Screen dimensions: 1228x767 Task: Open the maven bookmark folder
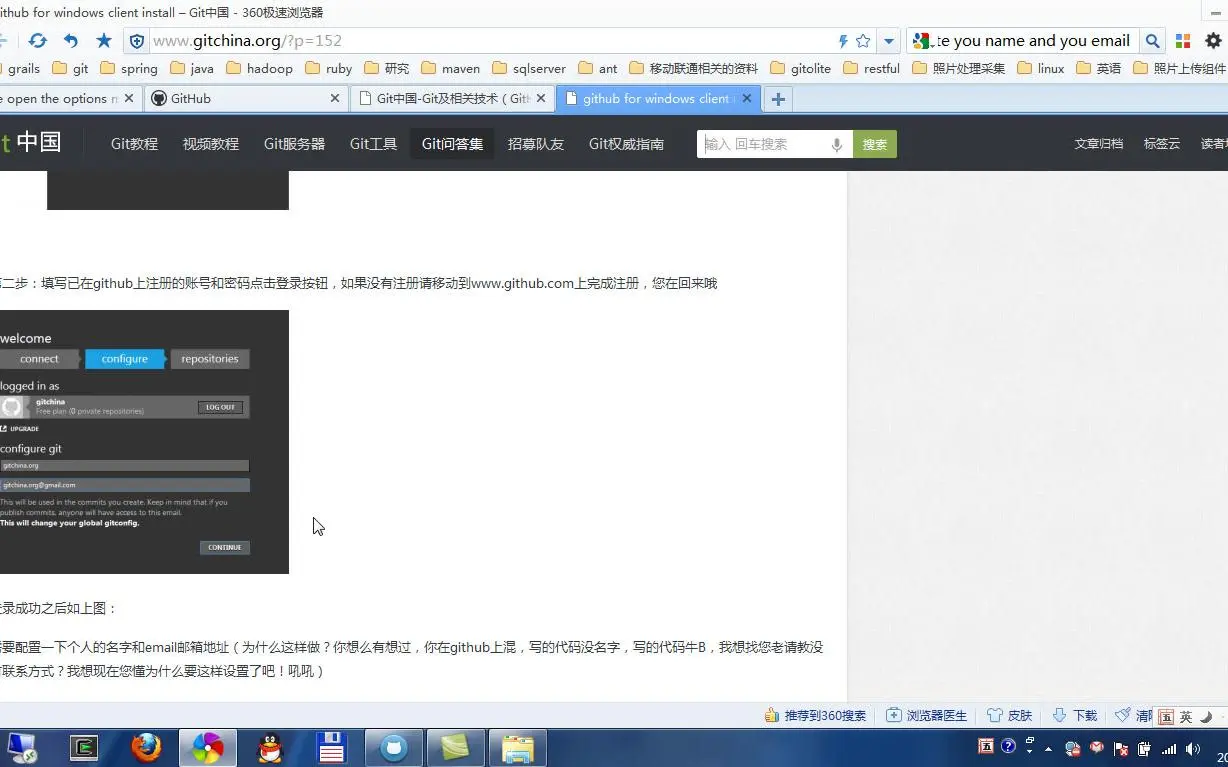point(451,69)
